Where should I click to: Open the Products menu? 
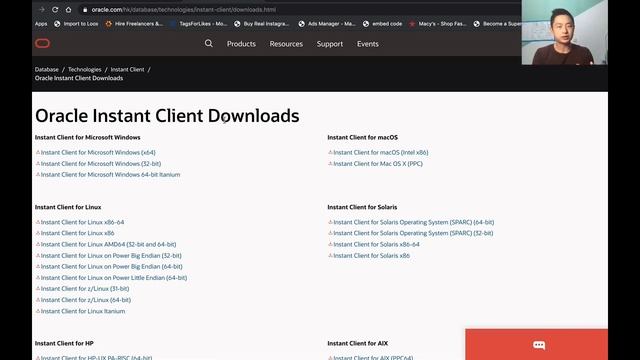coord(241,44)
